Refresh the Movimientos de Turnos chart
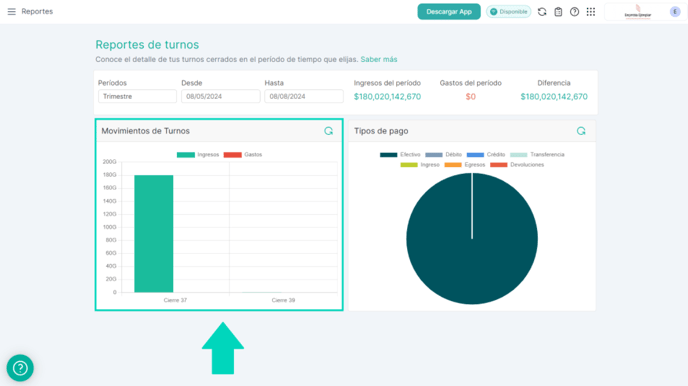Image resolution: width=688 pixels, height=386 pixels. click(328, 131)
